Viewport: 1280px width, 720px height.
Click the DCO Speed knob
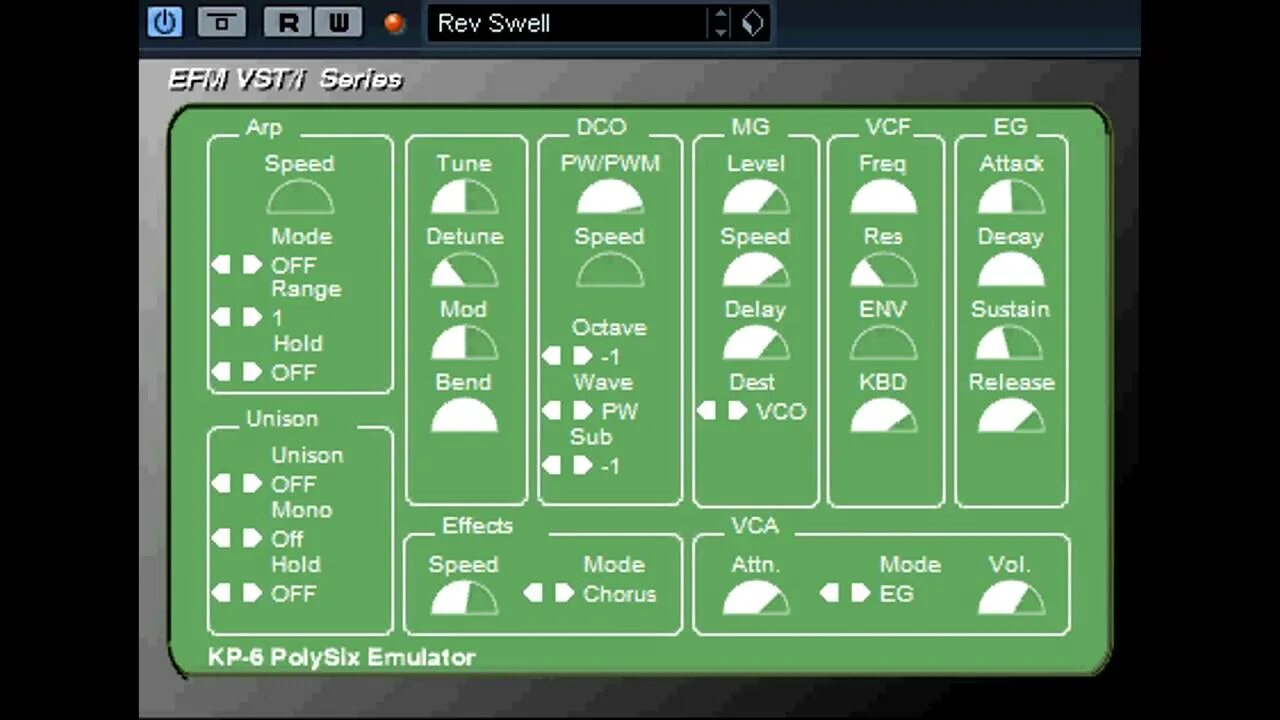(610, 271)
